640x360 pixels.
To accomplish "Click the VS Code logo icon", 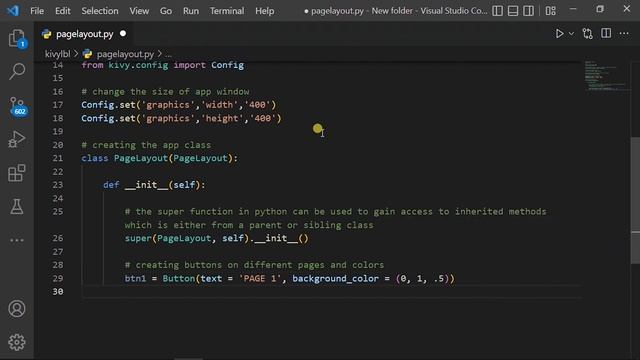I will tap(13, 11).
